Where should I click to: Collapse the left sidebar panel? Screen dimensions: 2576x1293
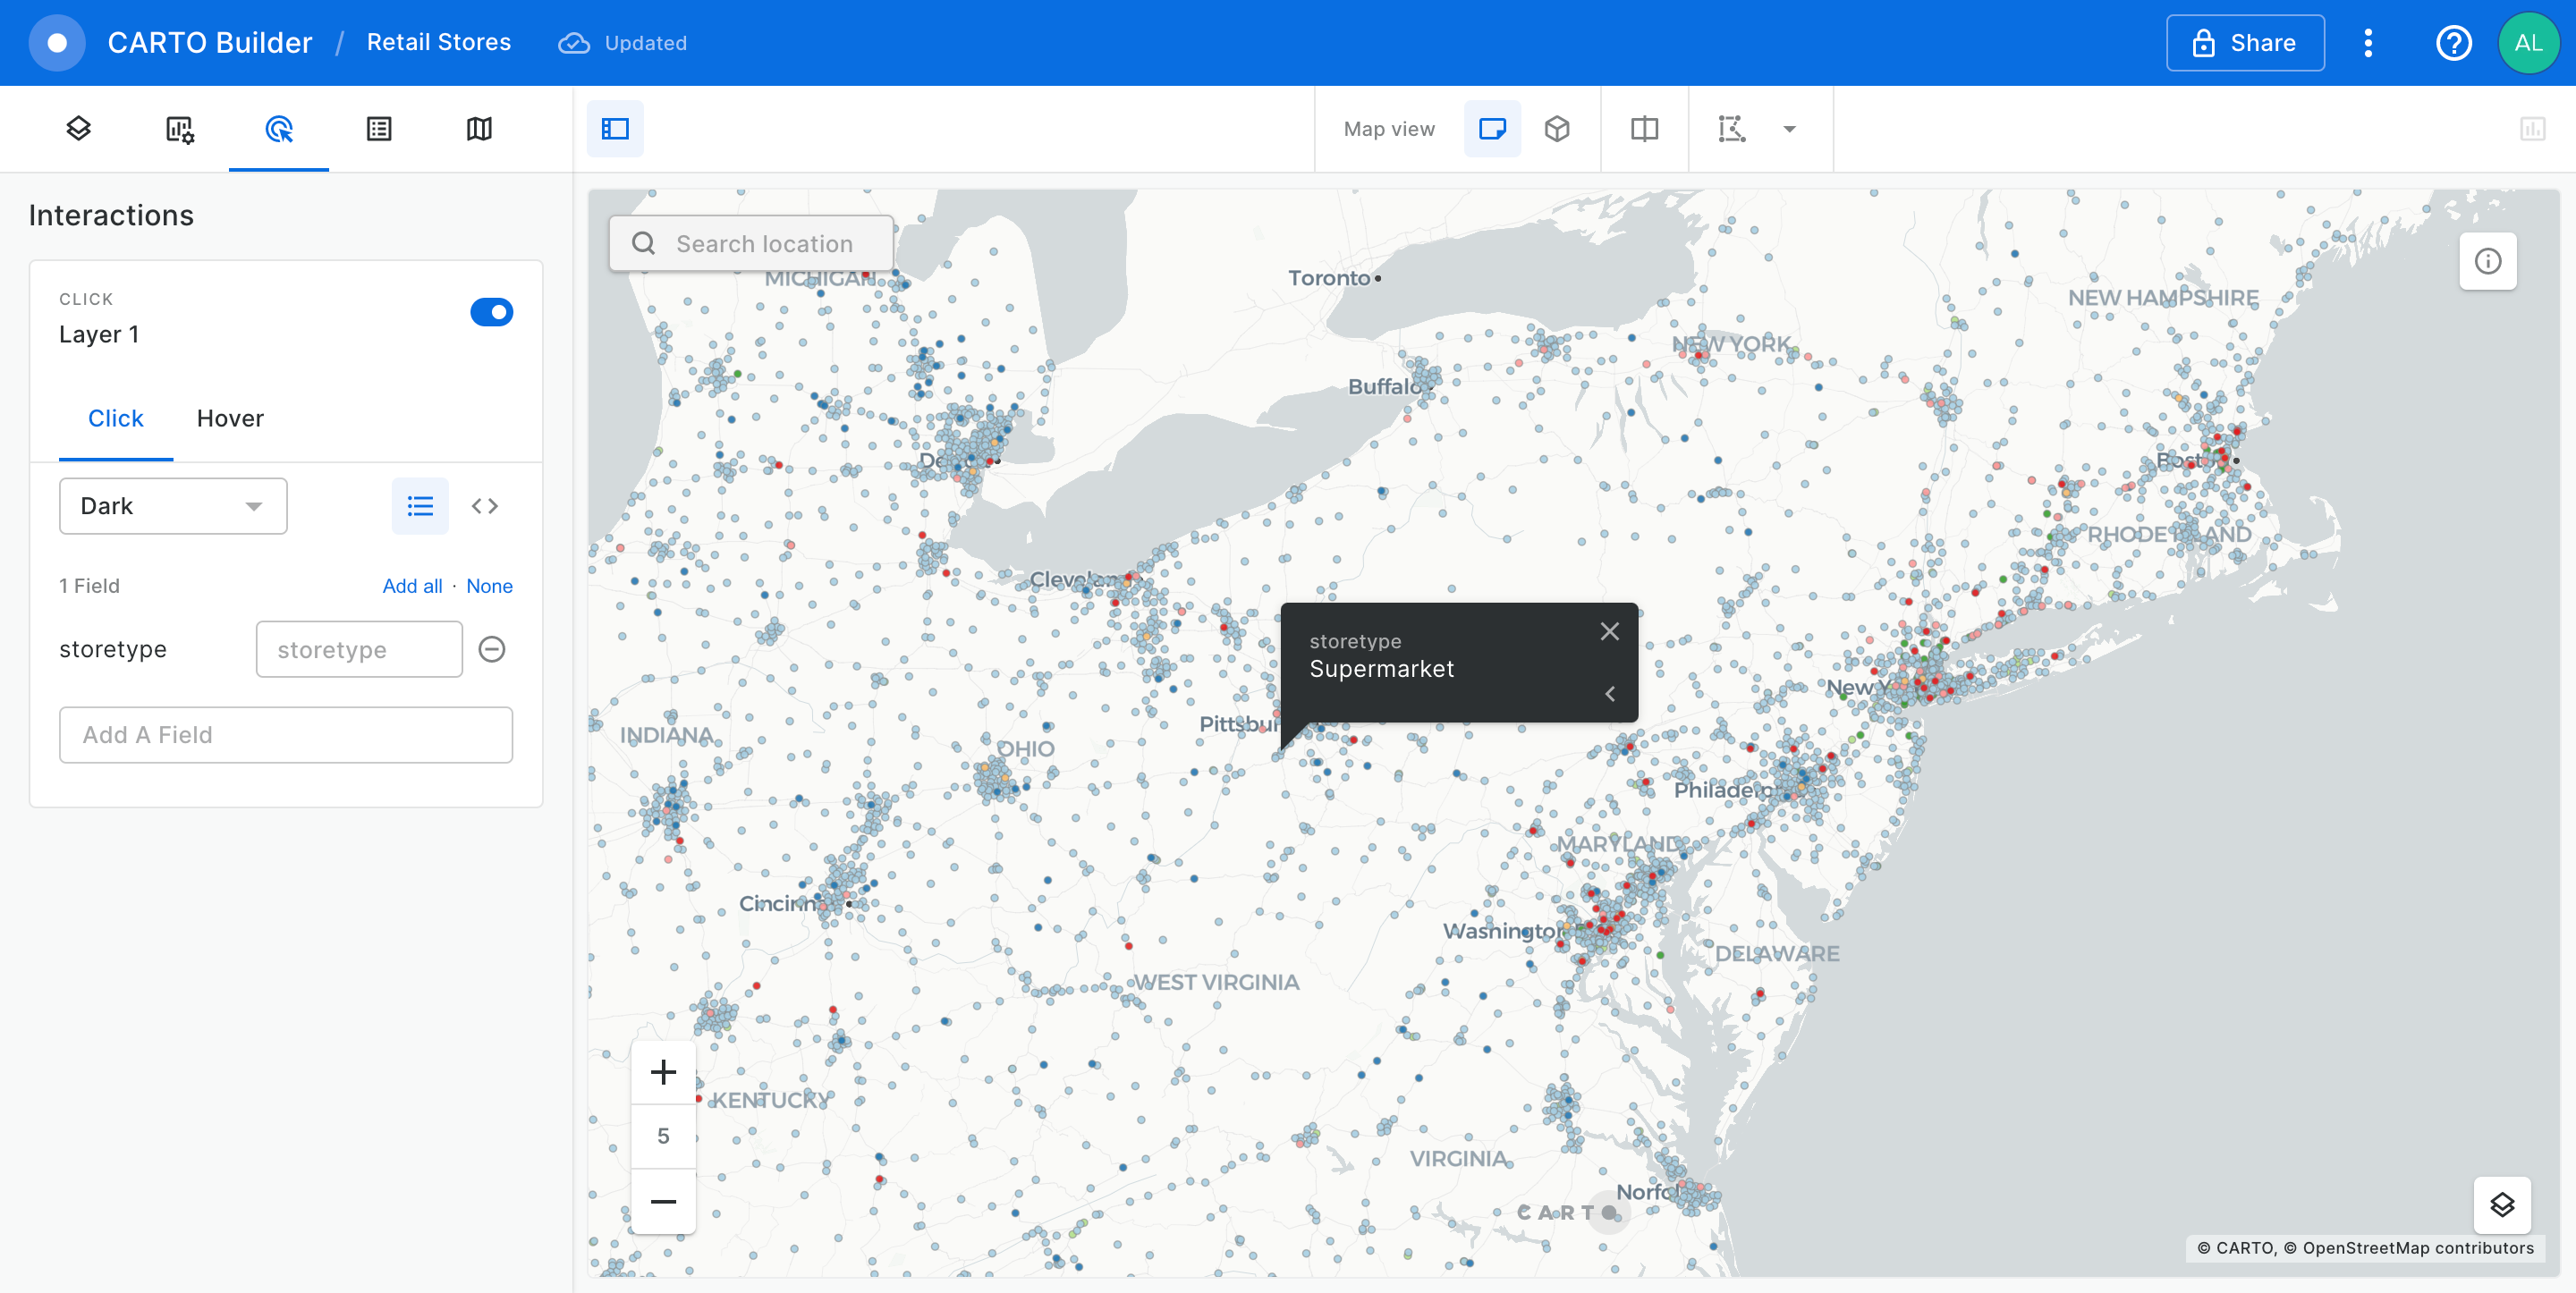click(x=615, y=129)
